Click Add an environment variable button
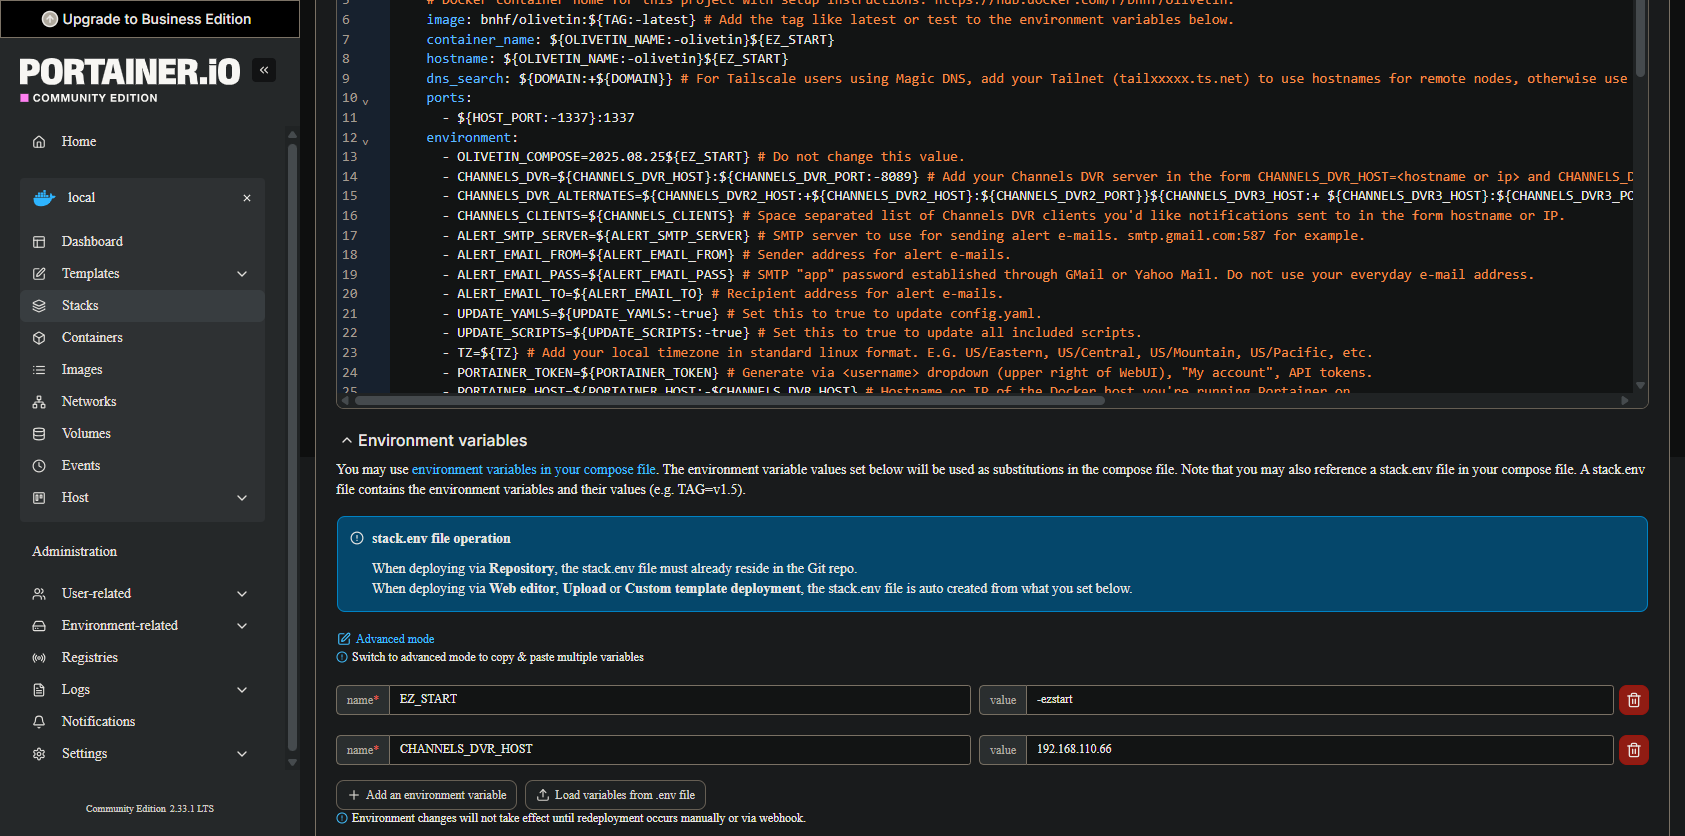Image resolution: width=1685 pixels, height=836 pixels. (x=426, y=795)
